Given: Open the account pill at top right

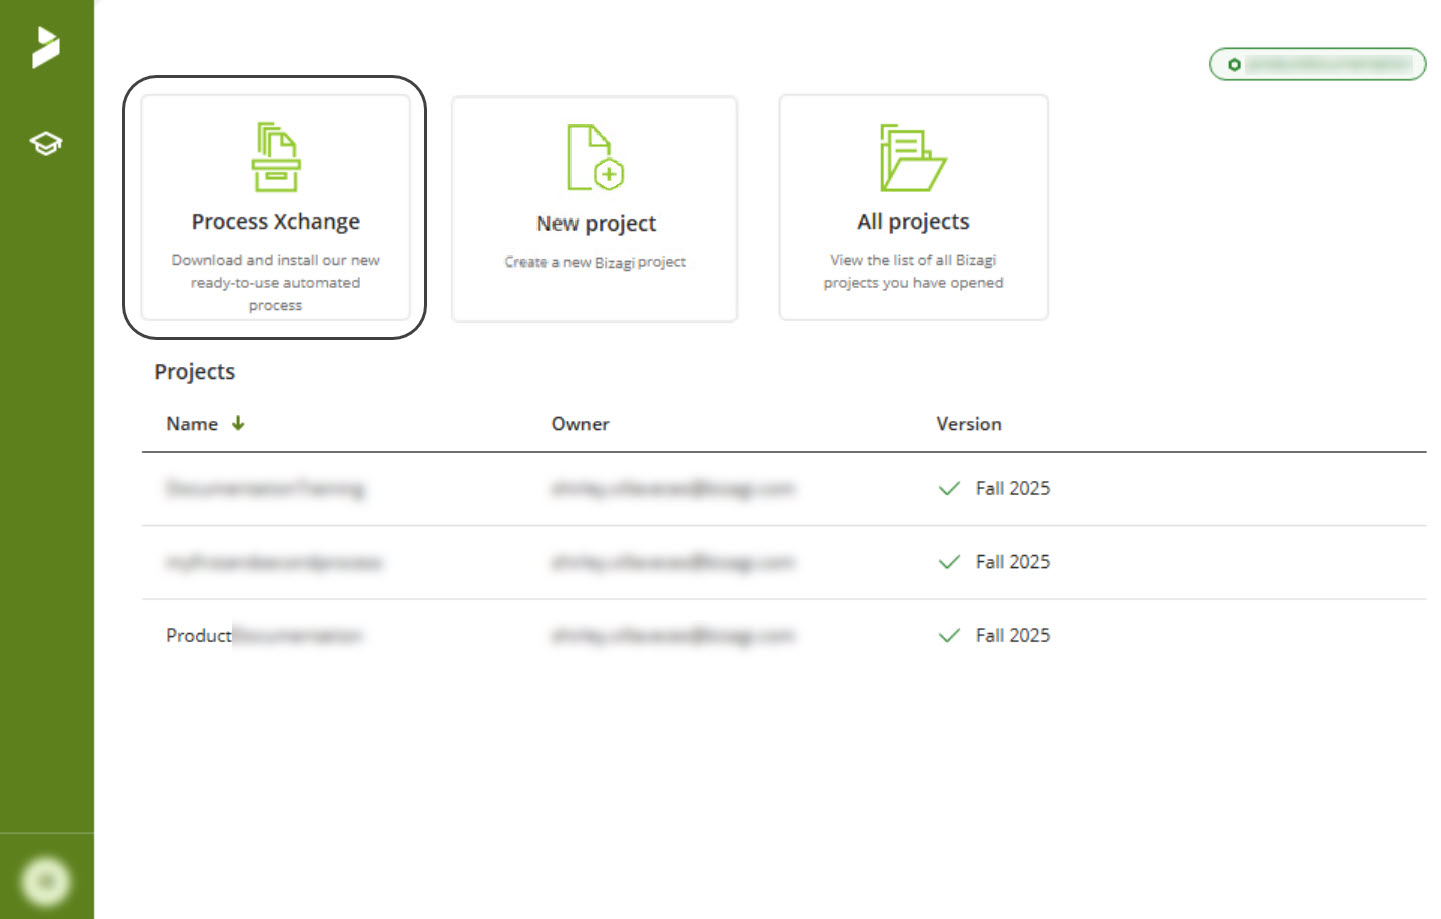Looking at the screenshot, I should click(x=1317, y=64).
